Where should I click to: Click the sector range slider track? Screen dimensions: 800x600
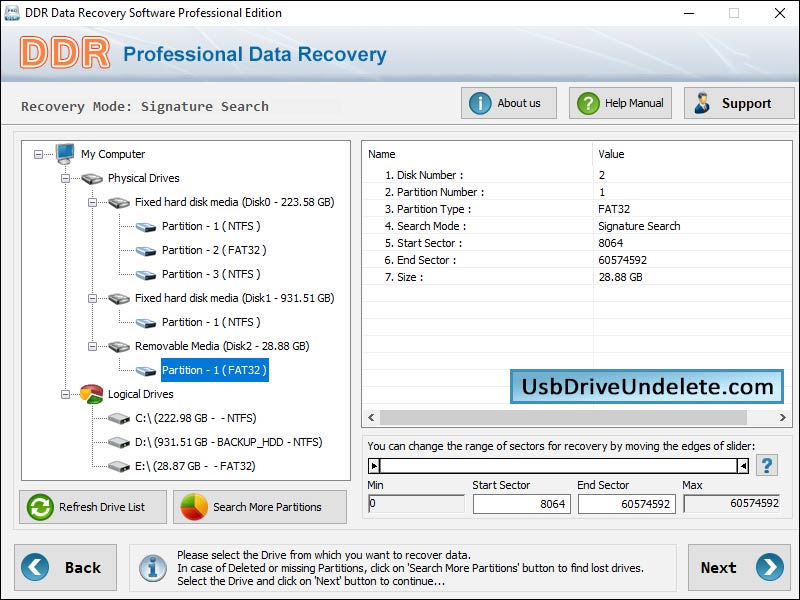[x=559, y=465]
